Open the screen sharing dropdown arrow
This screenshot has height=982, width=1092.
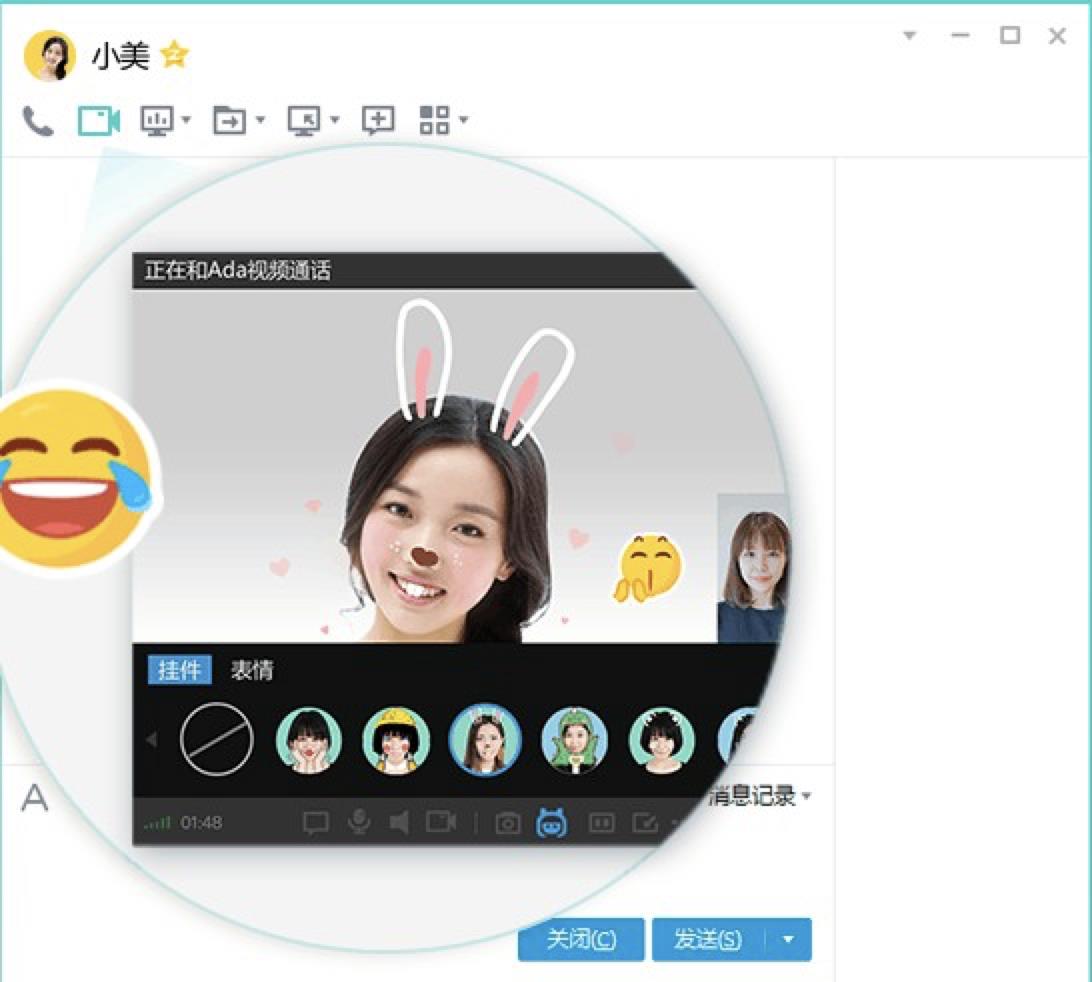coord(186,121)
